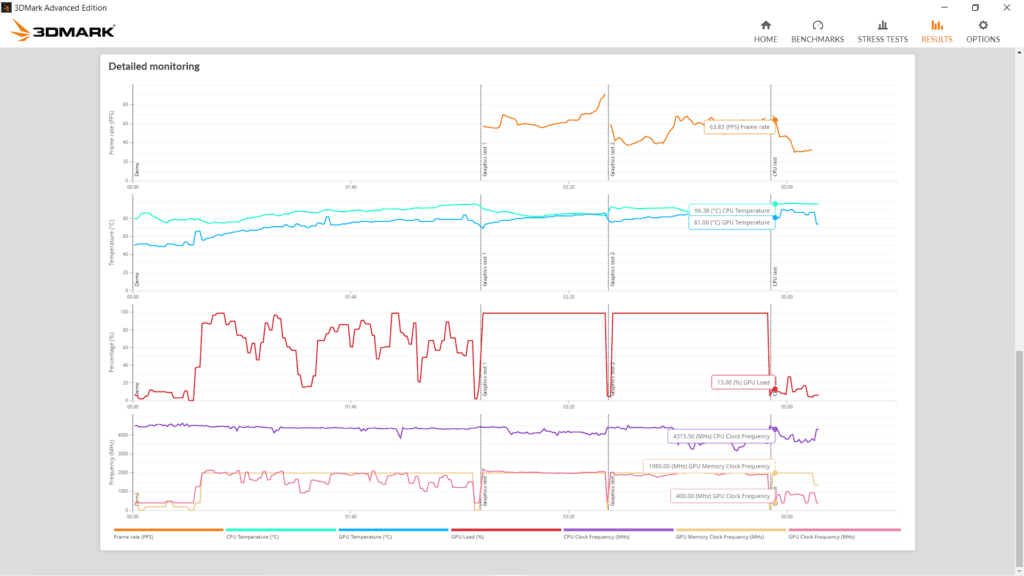Click the 3DMark app icon in title bar
Image resolution: width=1024 pixels, height=576 pixels.
point(7,8)
